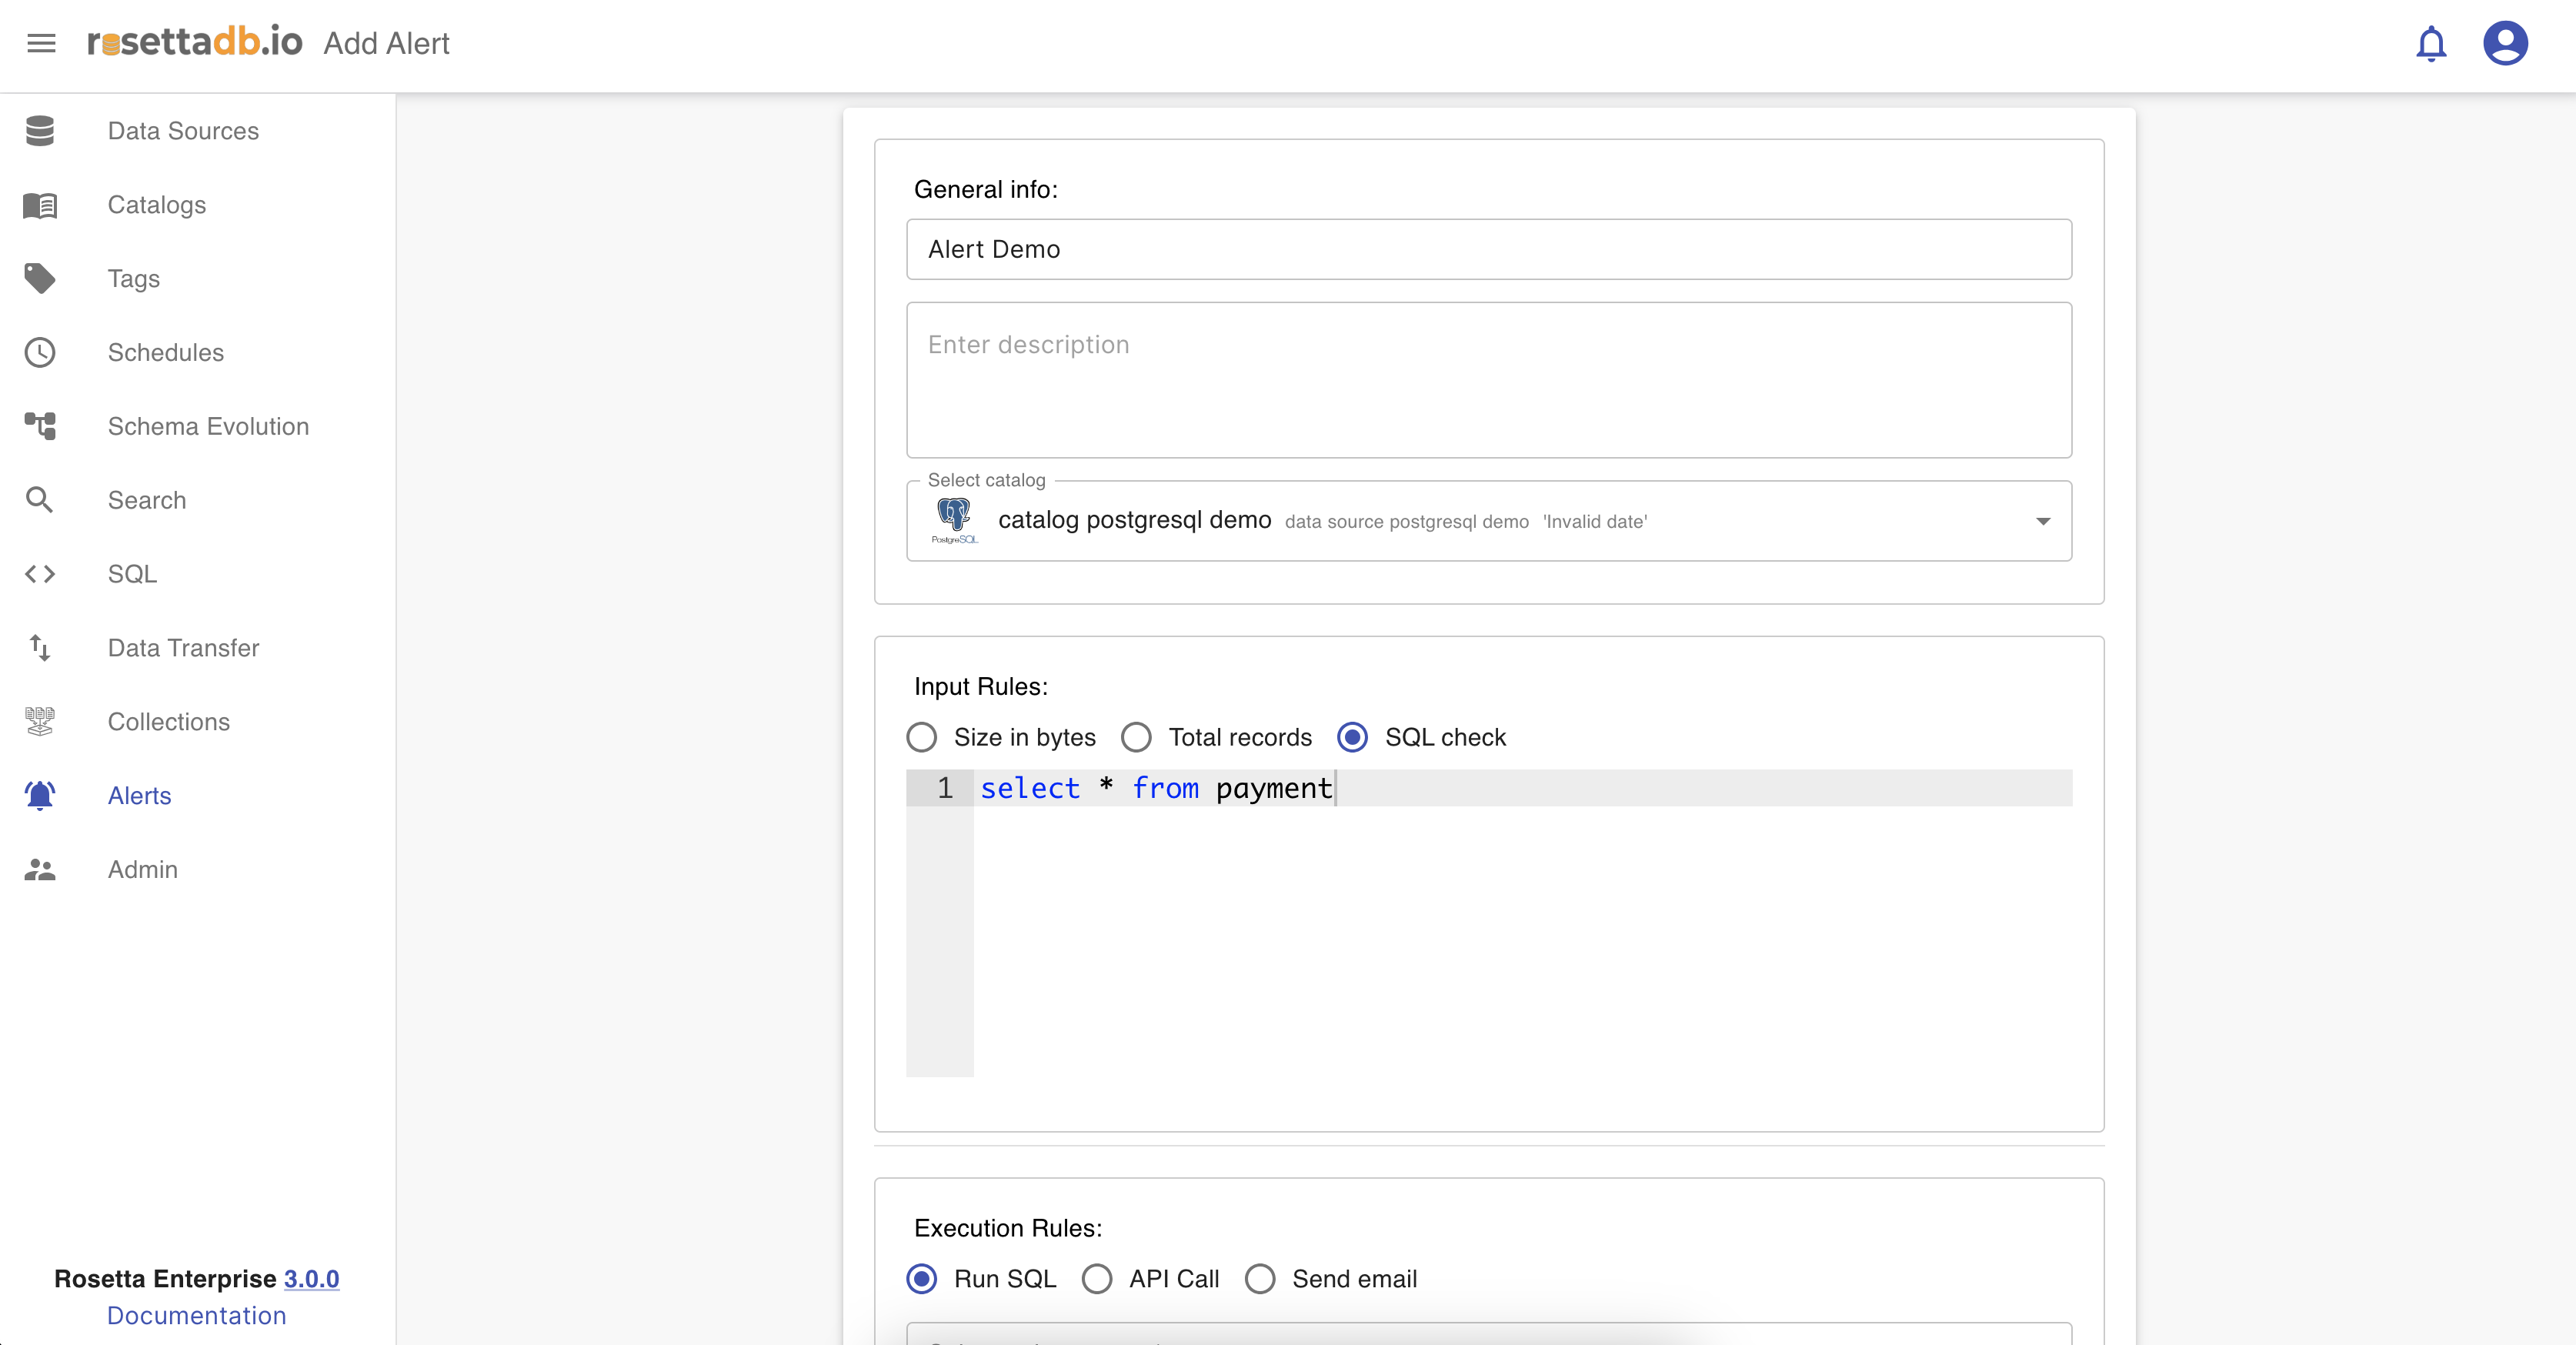Screen dimensions: 2576x1345
Task: Click the Catalogs book icon
Action: [x=40, y=205]
